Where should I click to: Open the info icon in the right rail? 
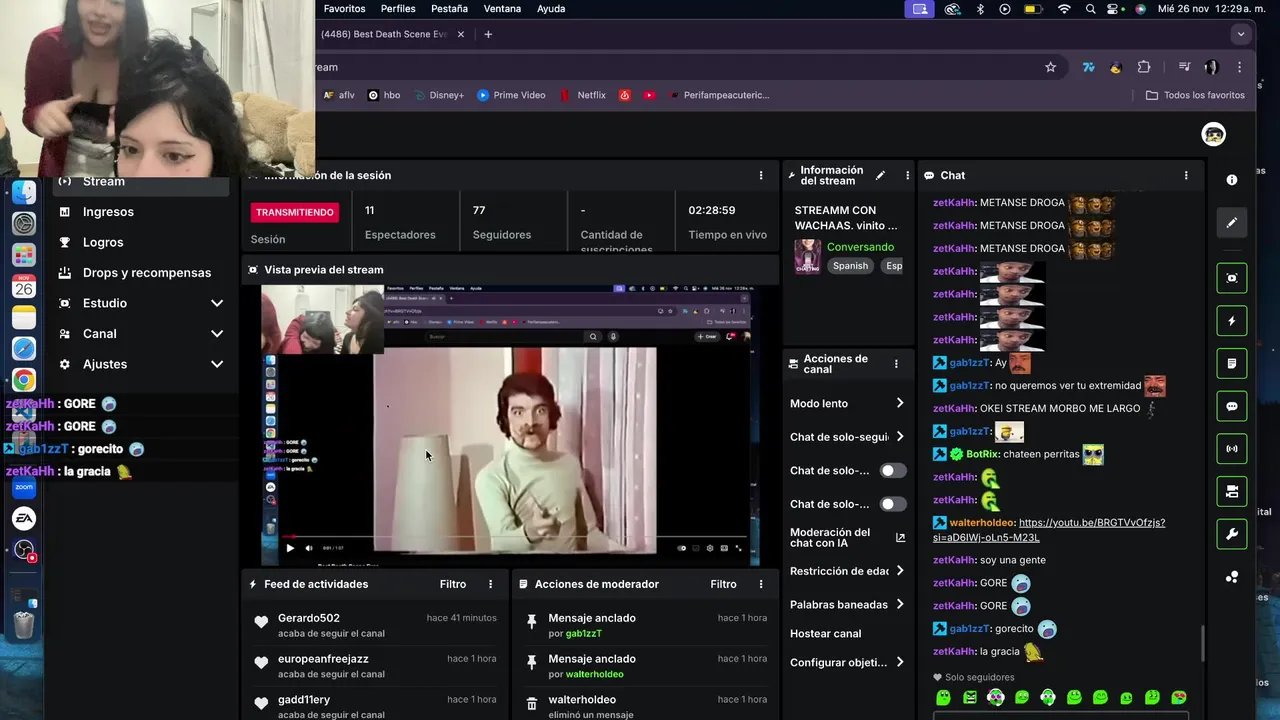(1232, 180)
